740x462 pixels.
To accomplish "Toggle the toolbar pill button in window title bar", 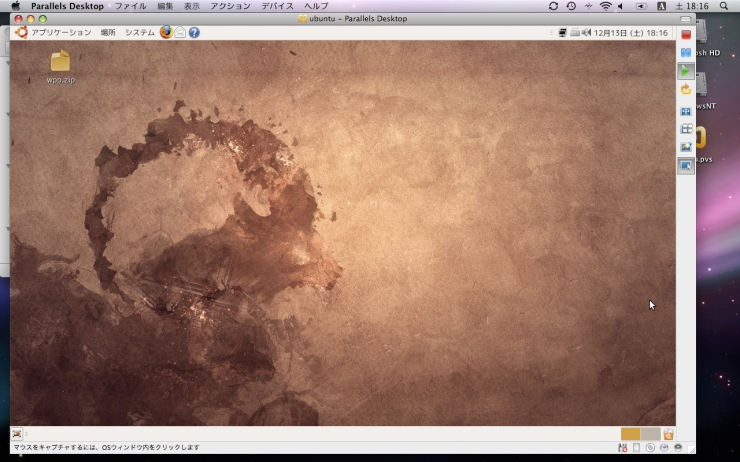I will [x=685, y=19].
